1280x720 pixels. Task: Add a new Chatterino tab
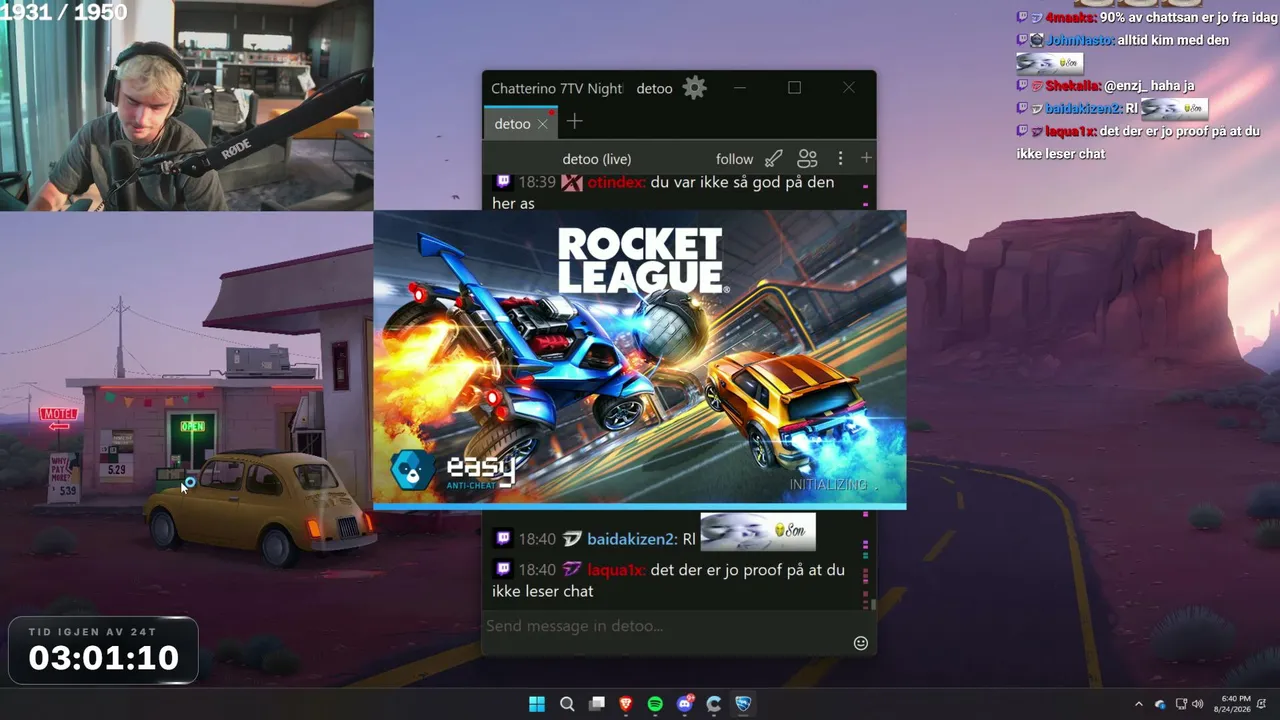pyautogui.click(x=574, y=122)
